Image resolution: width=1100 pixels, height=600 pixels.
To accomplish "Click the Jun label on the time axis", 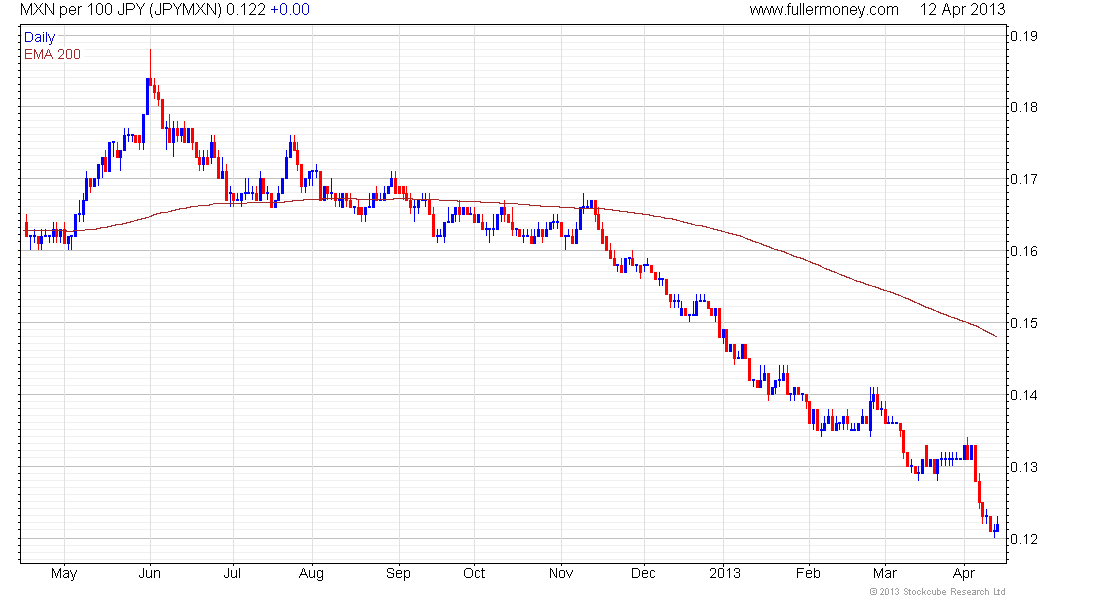I will (x=149, y=573).
